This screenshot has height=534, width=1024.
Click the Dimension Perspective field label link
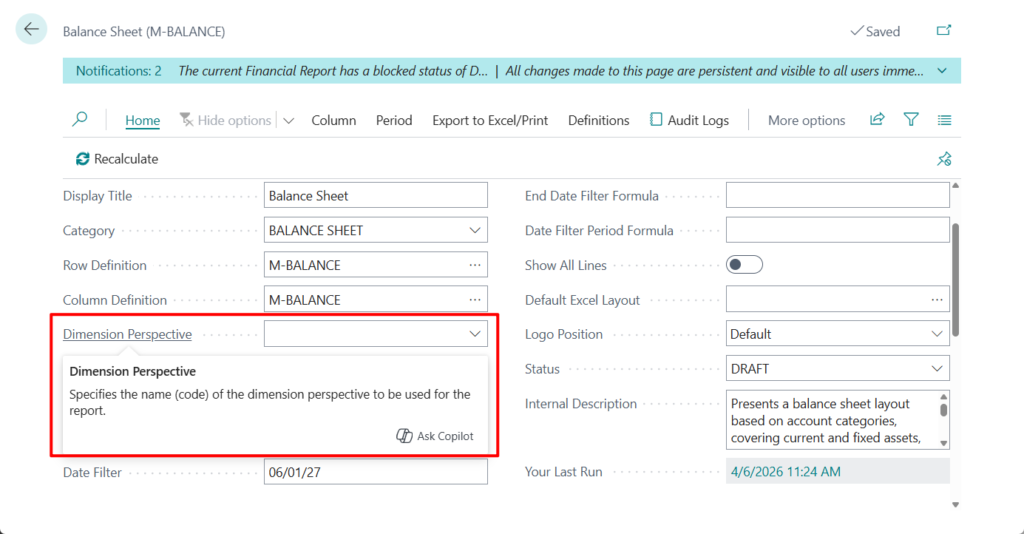pyautogui.click(x=127, y=335)
